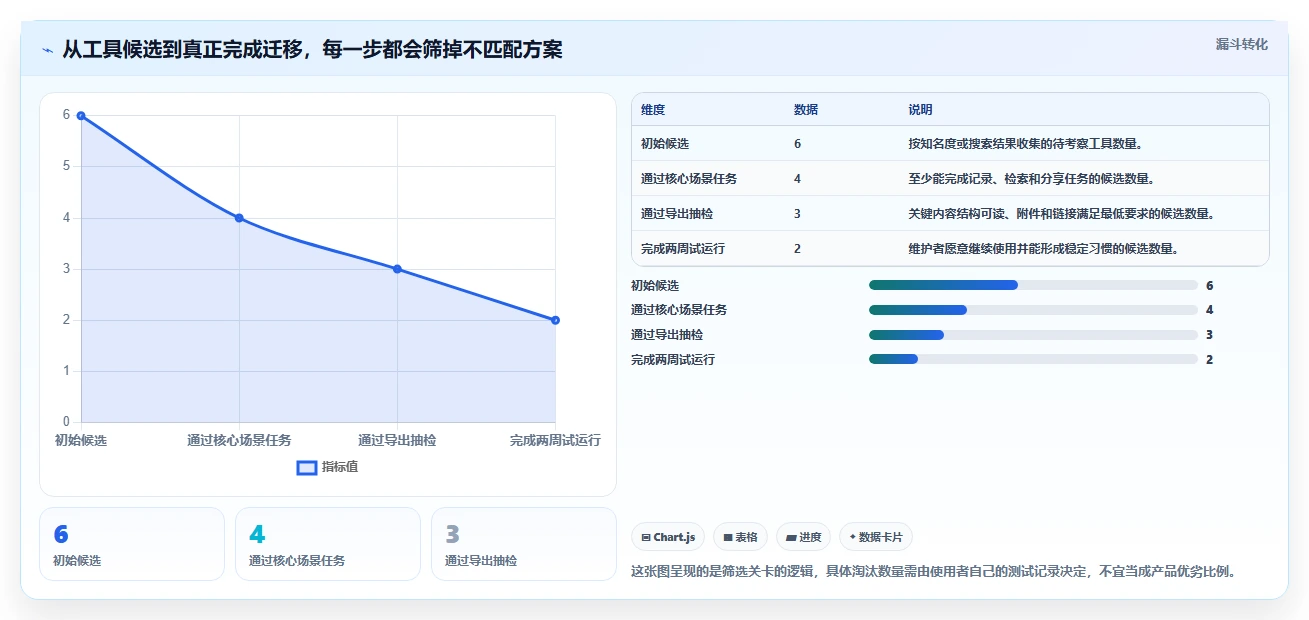Image resolution: width=1309 pixels, height=620 pixels.
Task: Click the 说明 table column header
Action: pyautogui.click(x=920, y=110)
